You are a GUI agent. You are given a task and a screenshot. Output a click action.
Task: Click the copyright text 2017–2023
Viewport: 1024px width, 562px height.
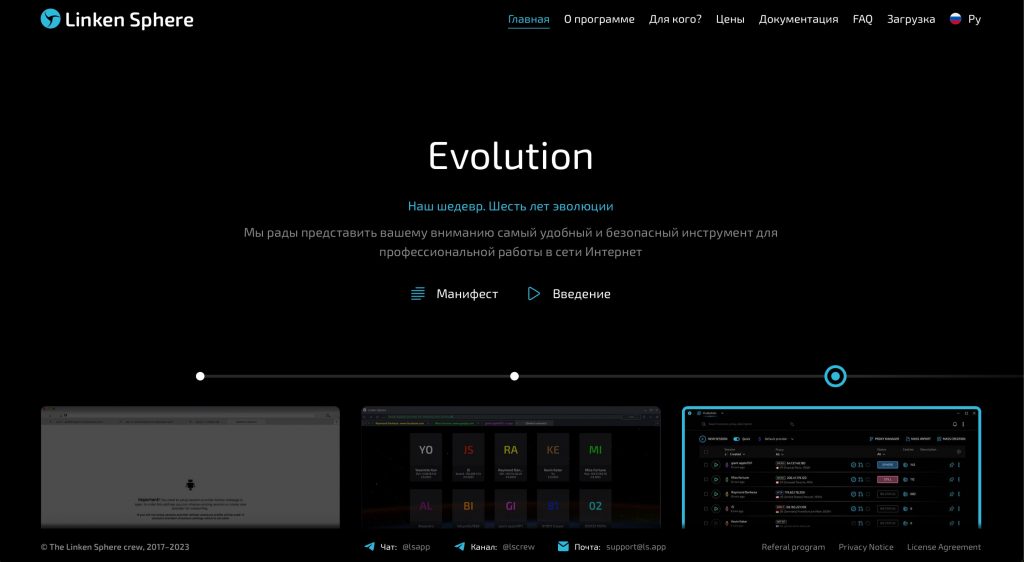115,547
